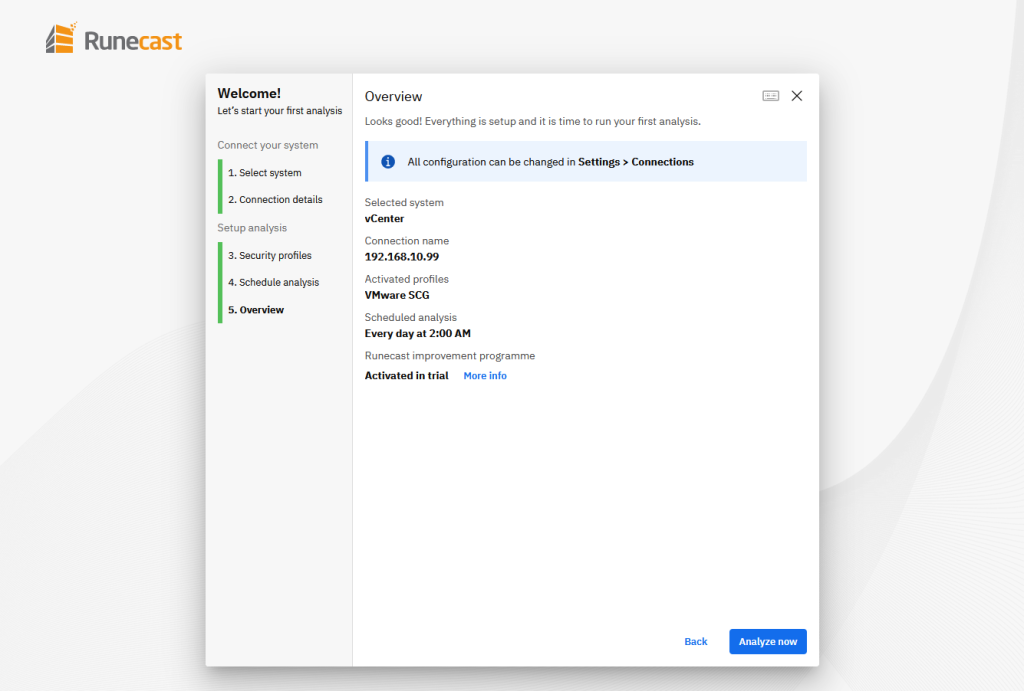Click the connection name 192.168.10.99
Viewport: 1024px width, 691px height.
pyautogui.click(x=402, y=257)
